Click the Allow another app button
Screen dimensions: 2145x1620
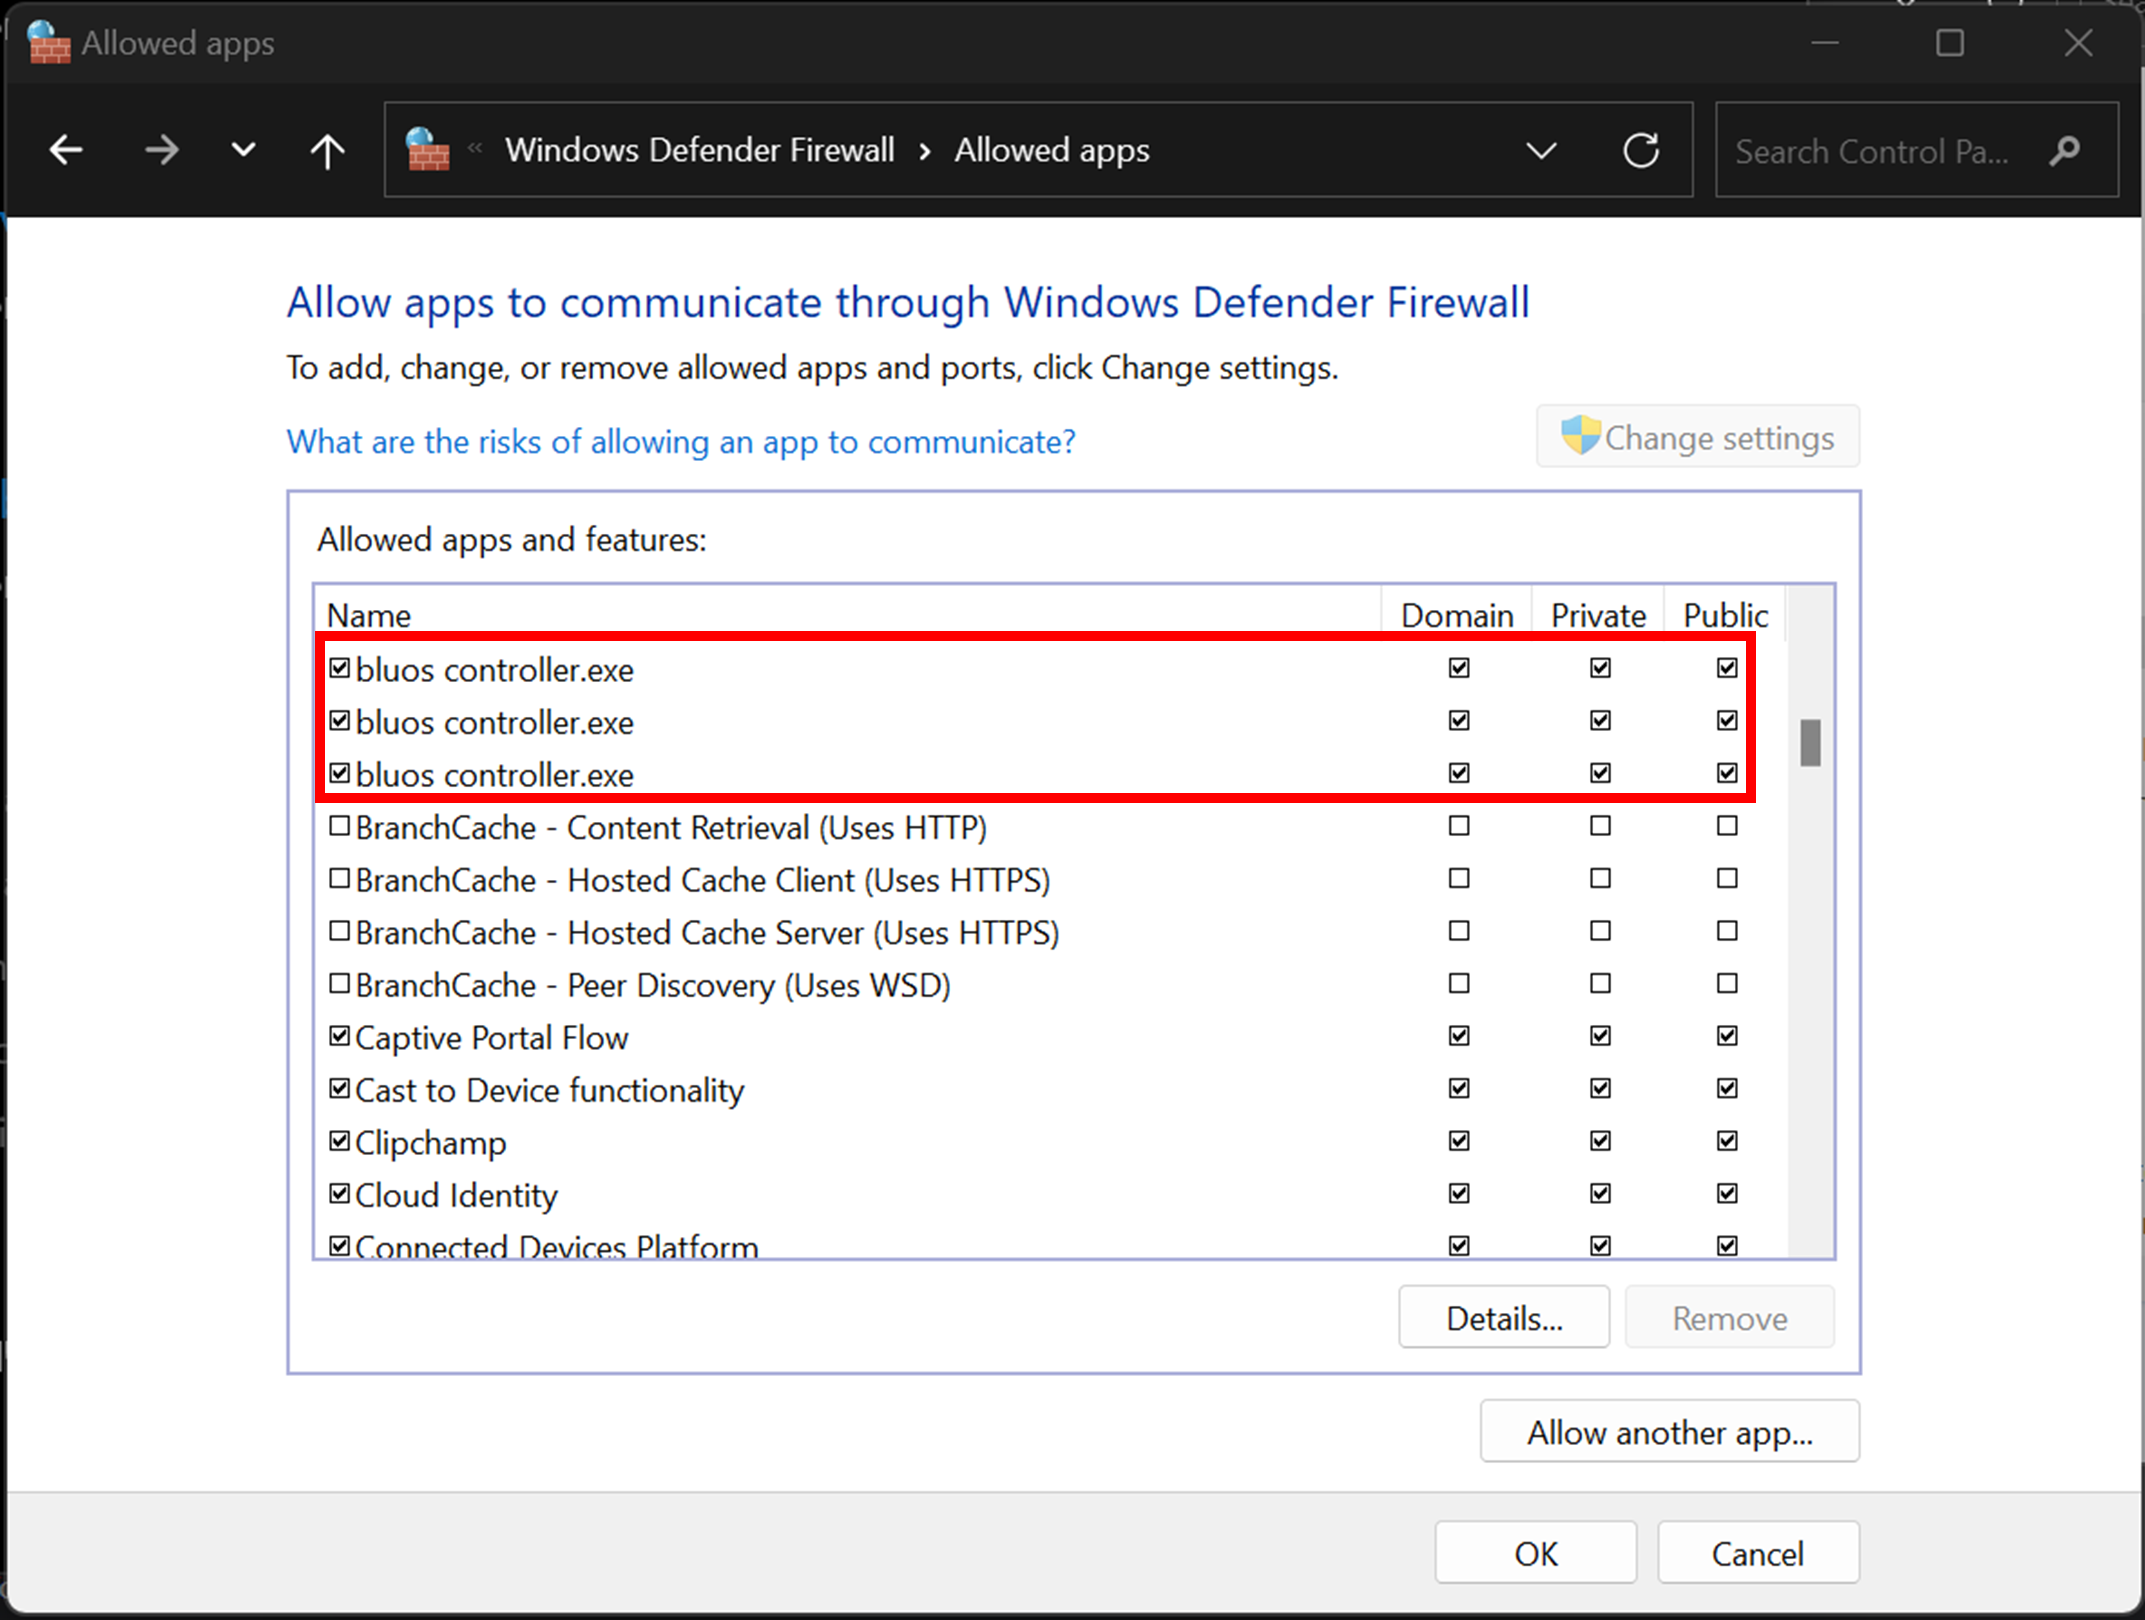pyautogui.click(x=1669, y=1432)
